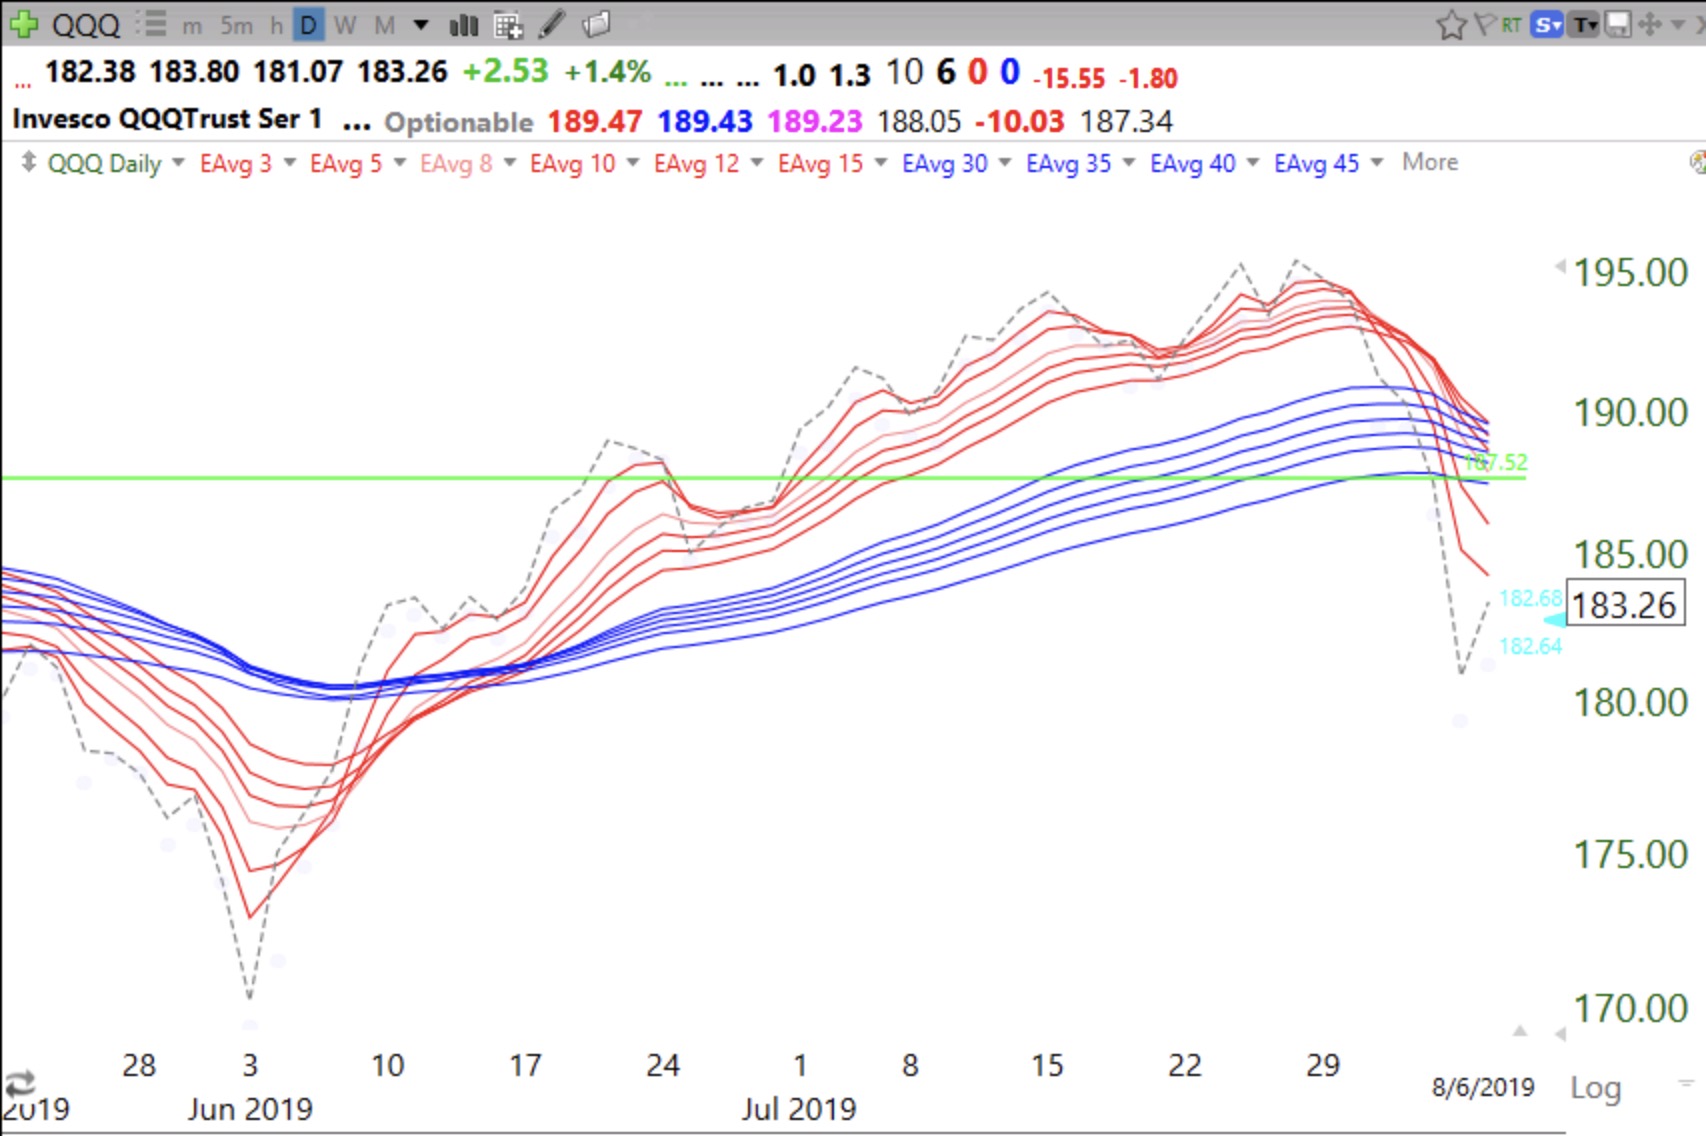Click the Optionable label
Image resolution: width=1706 pixels, height=1136 pixels.
coord(459,122)
